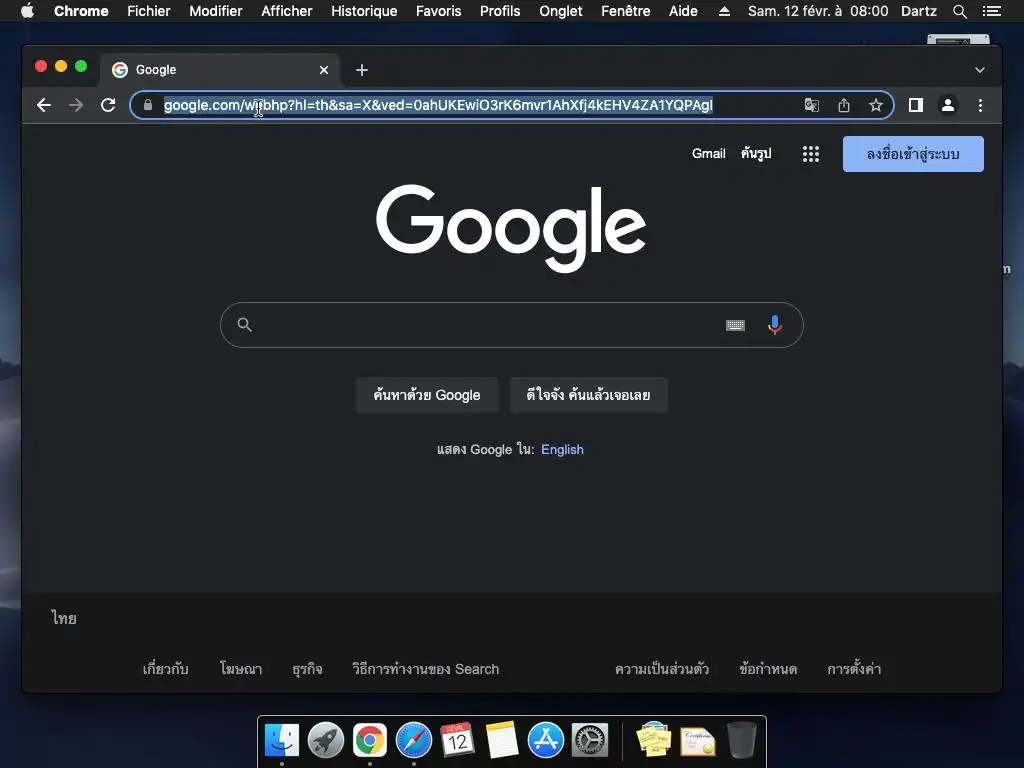Click the ค้นหาด้วย Google search button
The width and height of the screenshot is (1024, 768).
click(426, 395)
